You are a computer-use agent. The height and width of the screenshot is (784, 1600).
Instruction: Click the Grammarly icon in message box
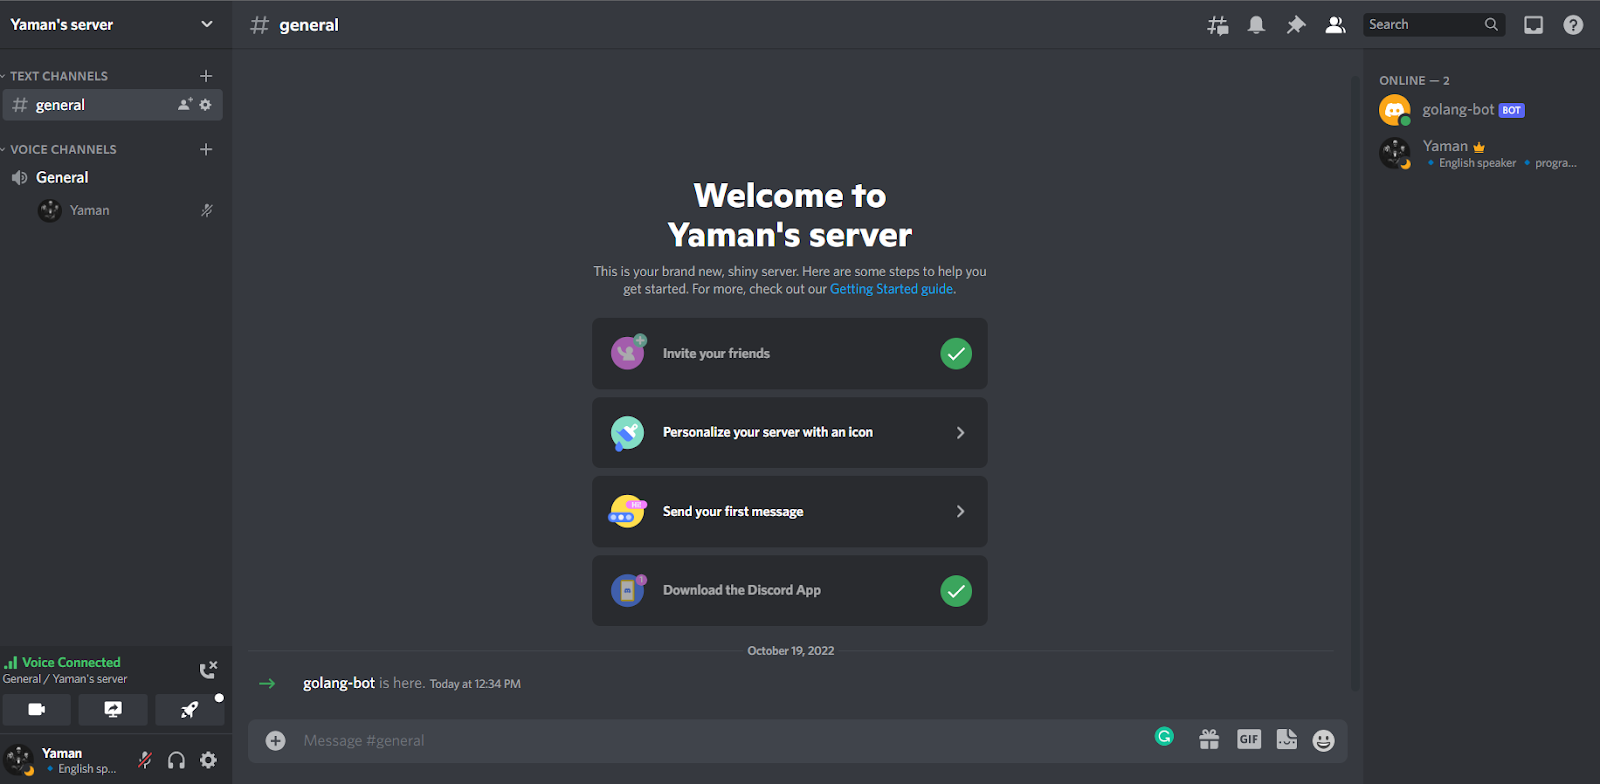[1164, 736]
